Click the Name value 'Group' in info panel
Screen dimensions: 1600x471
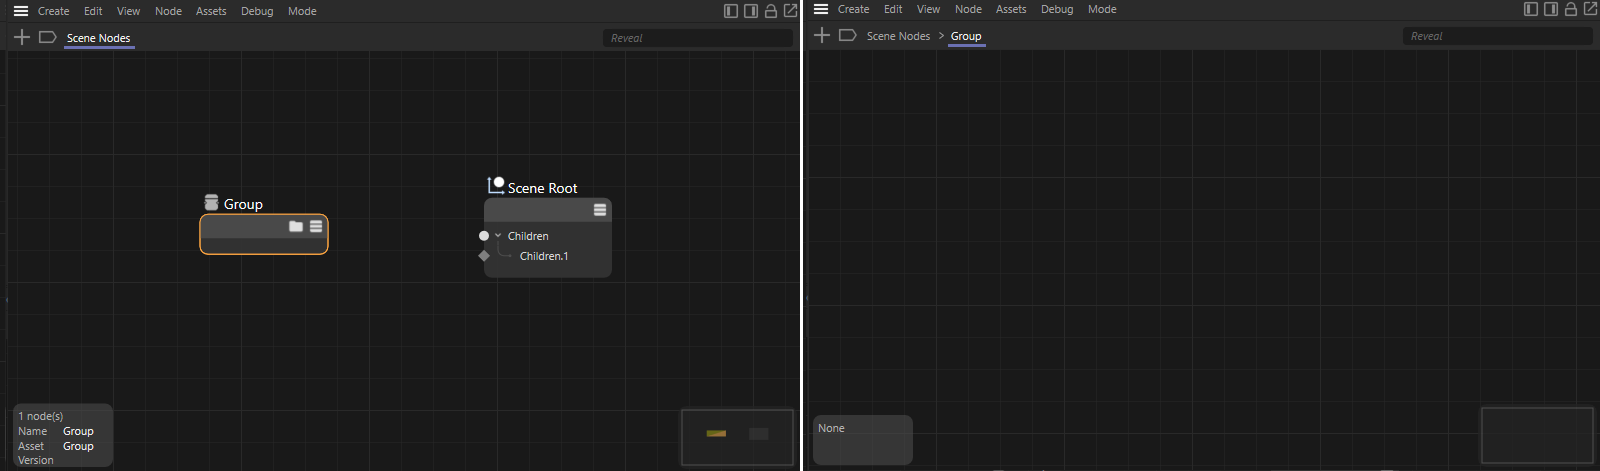pyautogui.click(x=78, y=431)
